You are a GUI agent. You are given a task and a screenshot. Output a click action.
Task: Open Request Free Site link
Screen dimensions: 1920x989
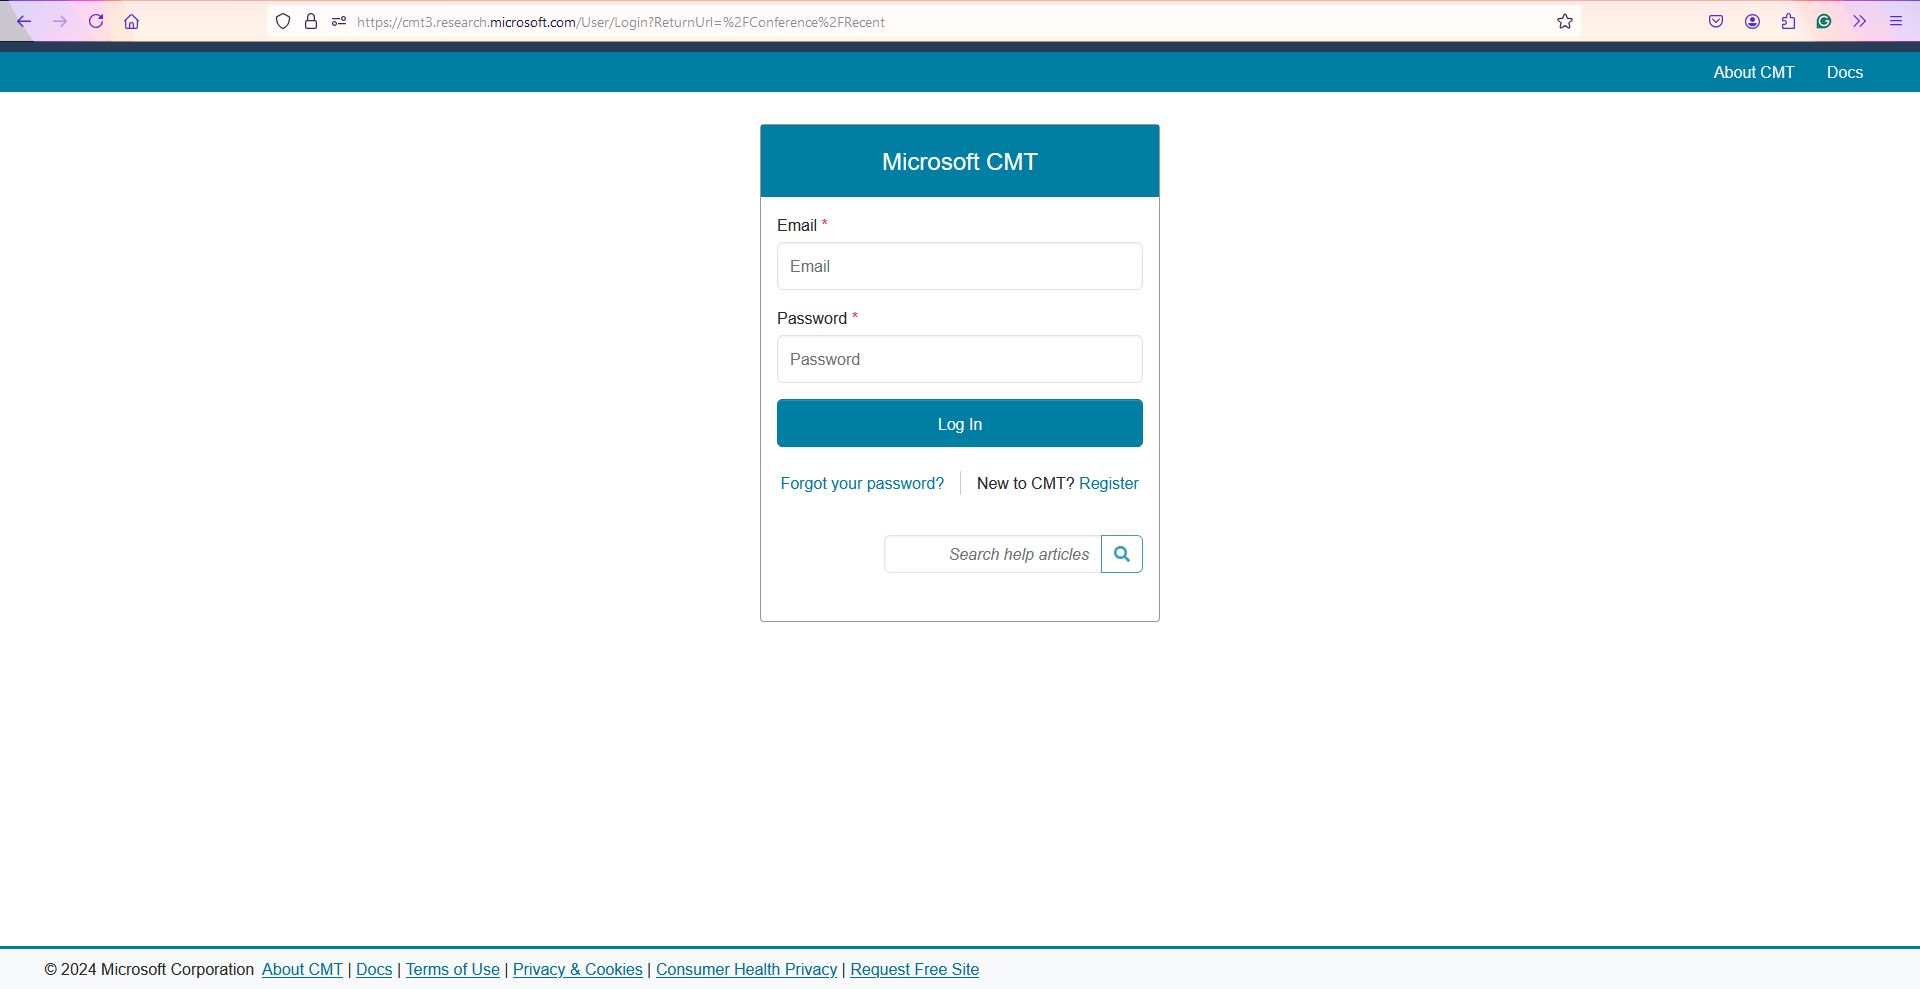click(915, 969)
